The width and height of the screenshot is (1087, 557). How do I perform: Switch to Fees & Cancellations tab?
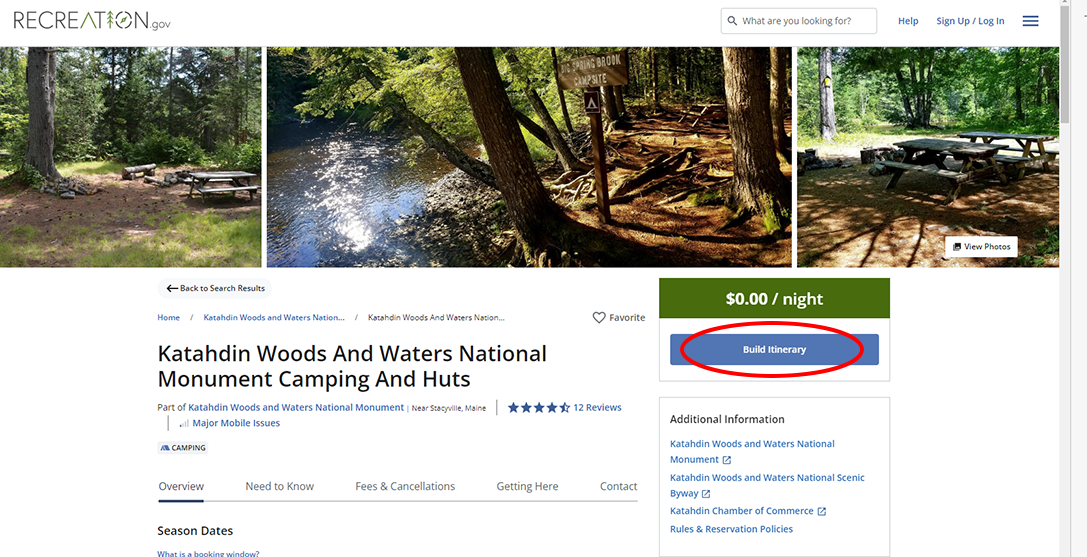click(405, 486)
